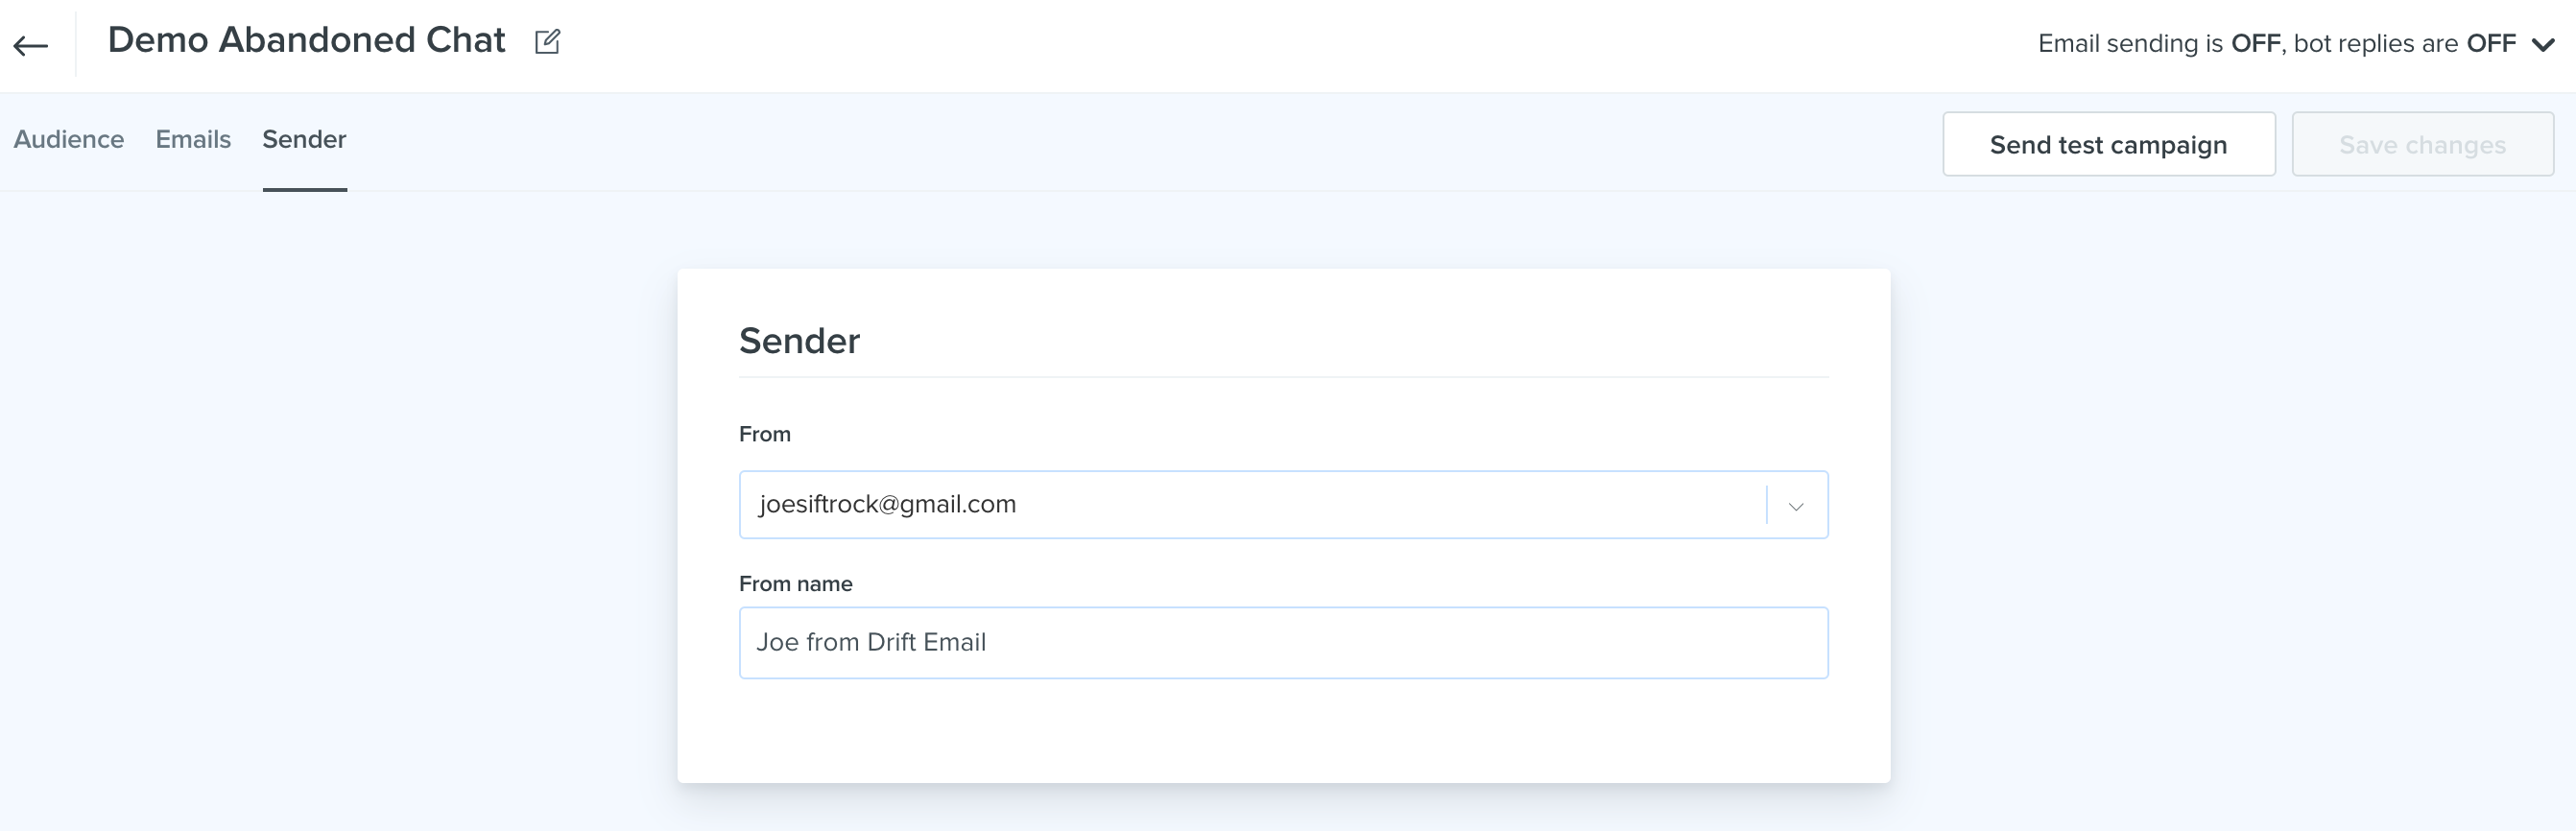Click the Save changes button

pos(2422,144)
